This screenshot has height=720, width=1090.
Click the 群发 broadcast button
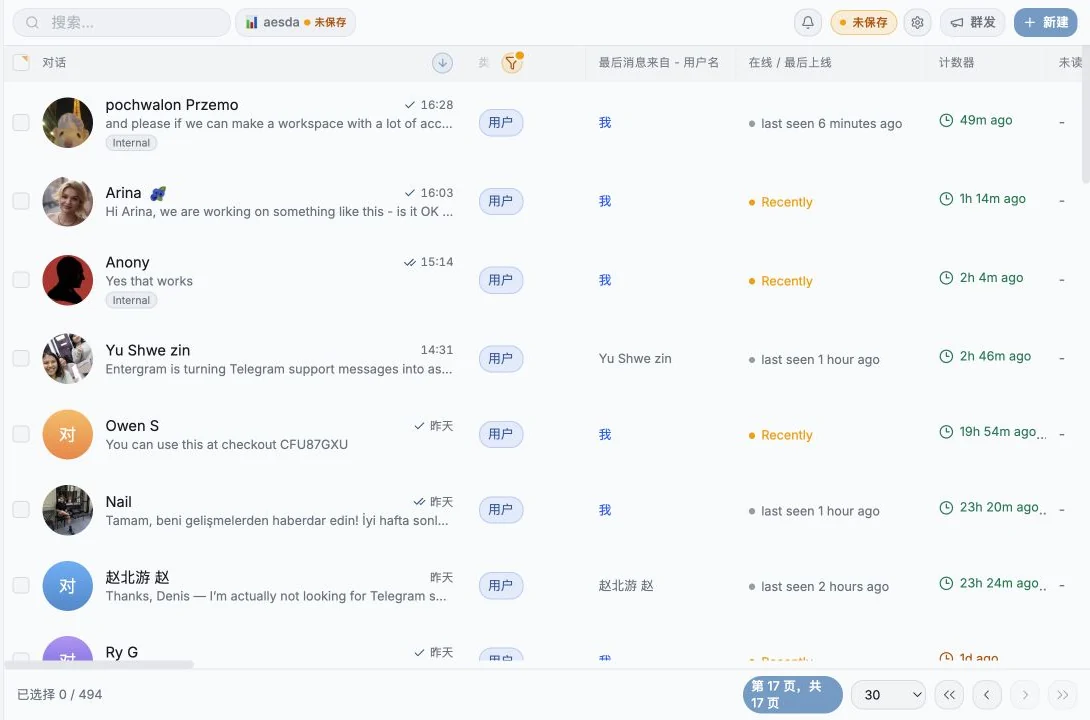point(973,22)
